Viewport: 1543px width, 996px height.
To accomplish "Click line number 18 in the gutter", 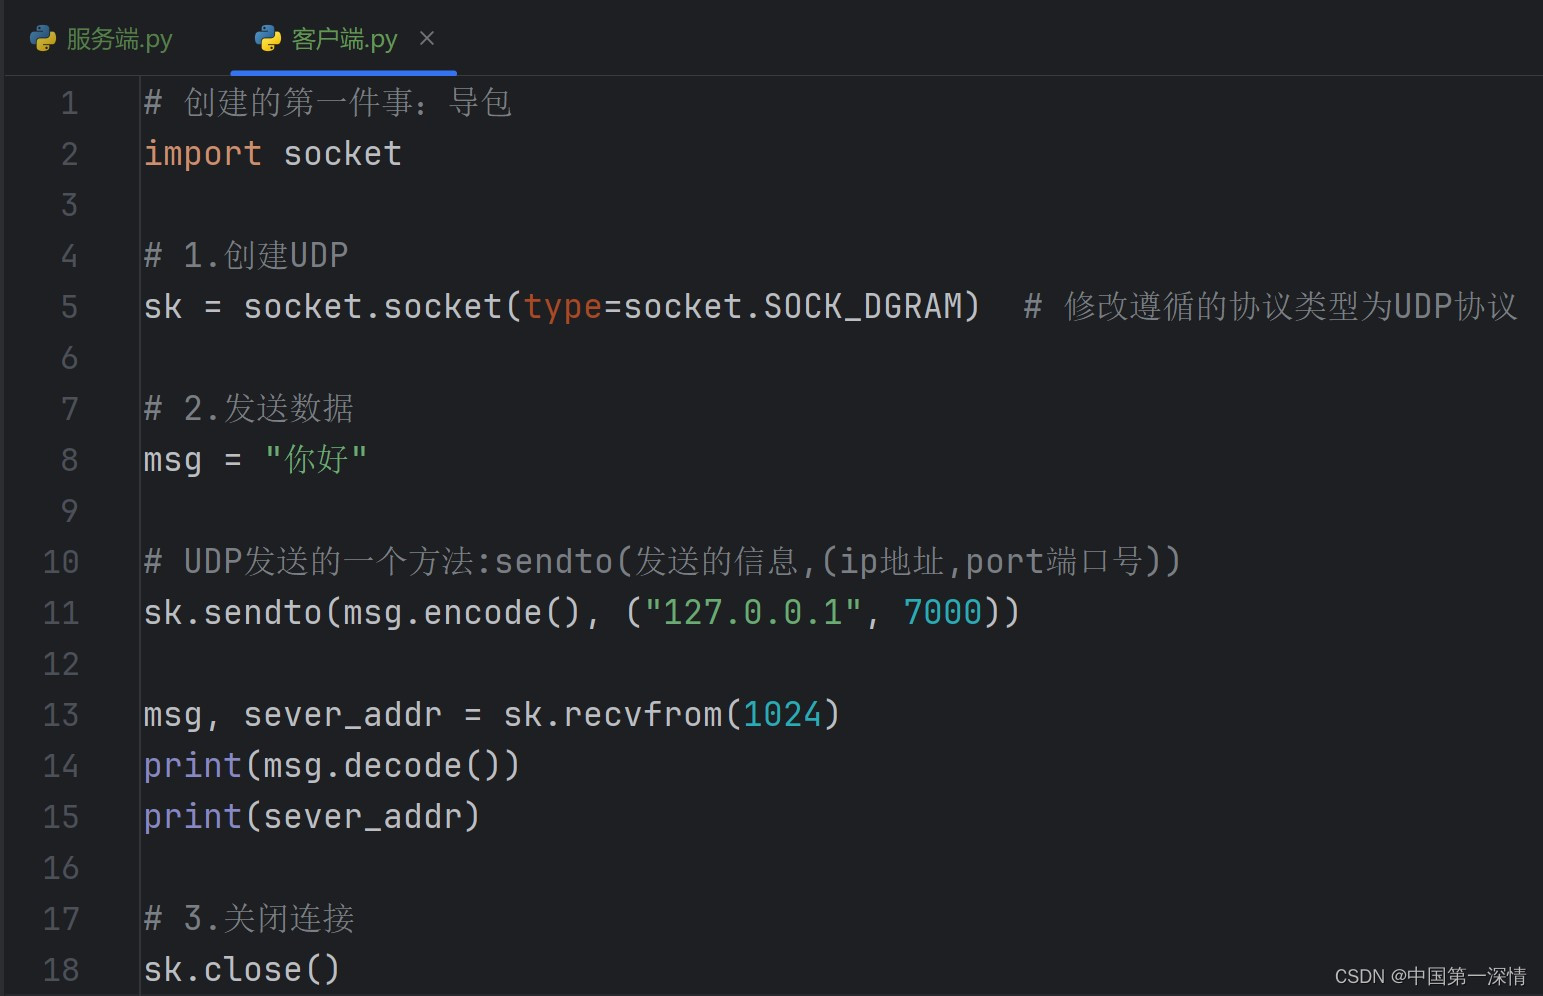I will 60,968.
